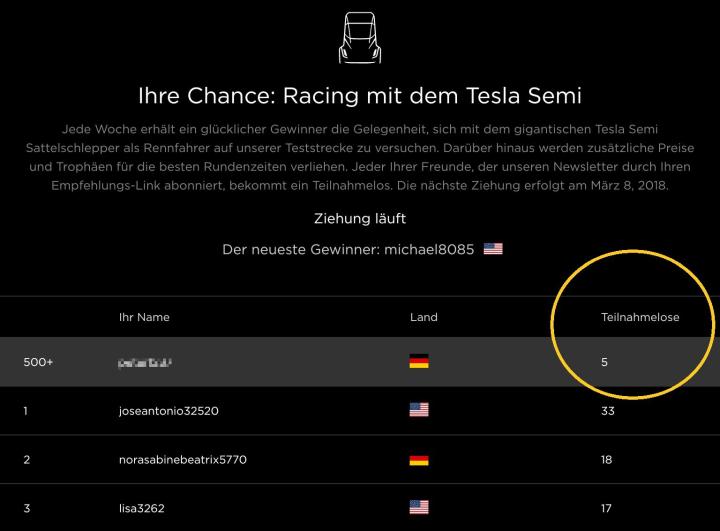Click the US flag beside michael8085
The image size is (720, 531).
(x=493, y=249)
